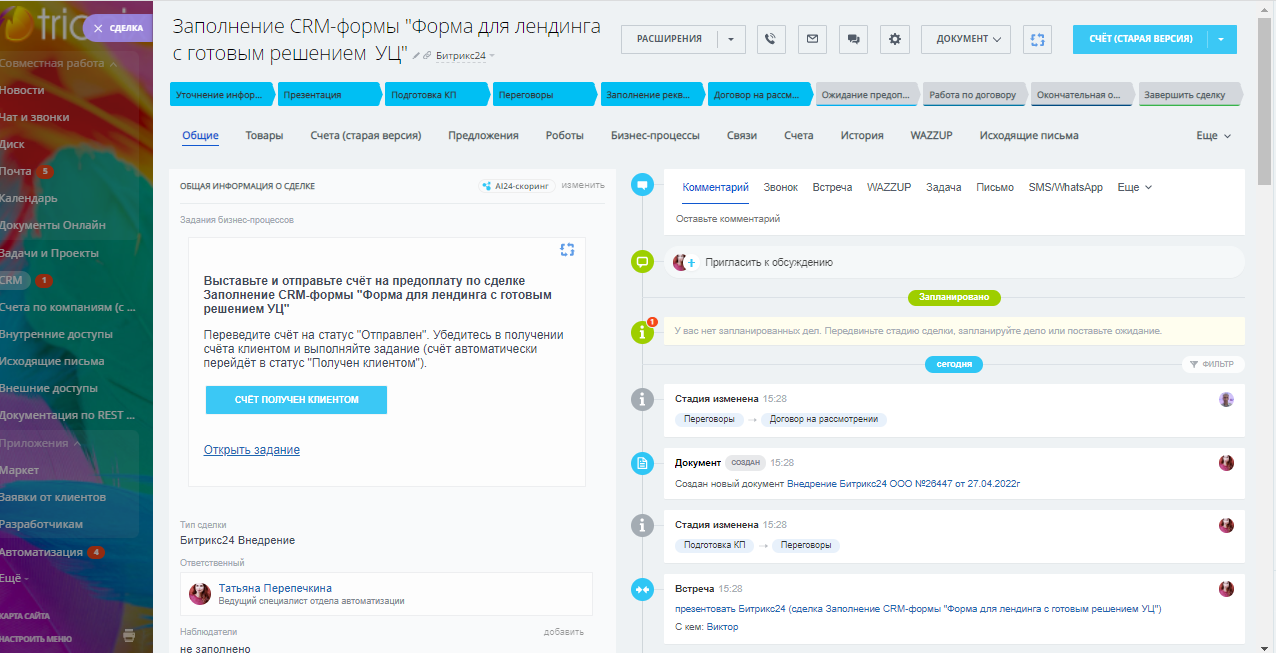The image size is (1276, 653).
Task: Switch to the Товары tab
Action: (x=264, y=135)
